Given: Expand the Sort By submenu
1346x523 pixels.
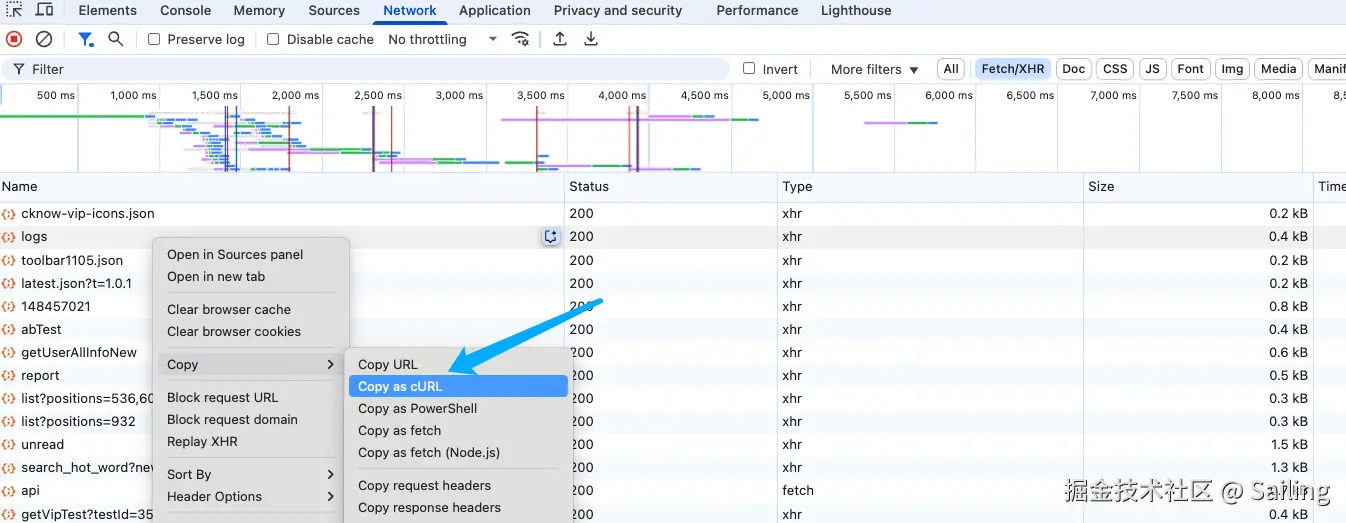Looking at the screenshot, I should pos(250,474).
